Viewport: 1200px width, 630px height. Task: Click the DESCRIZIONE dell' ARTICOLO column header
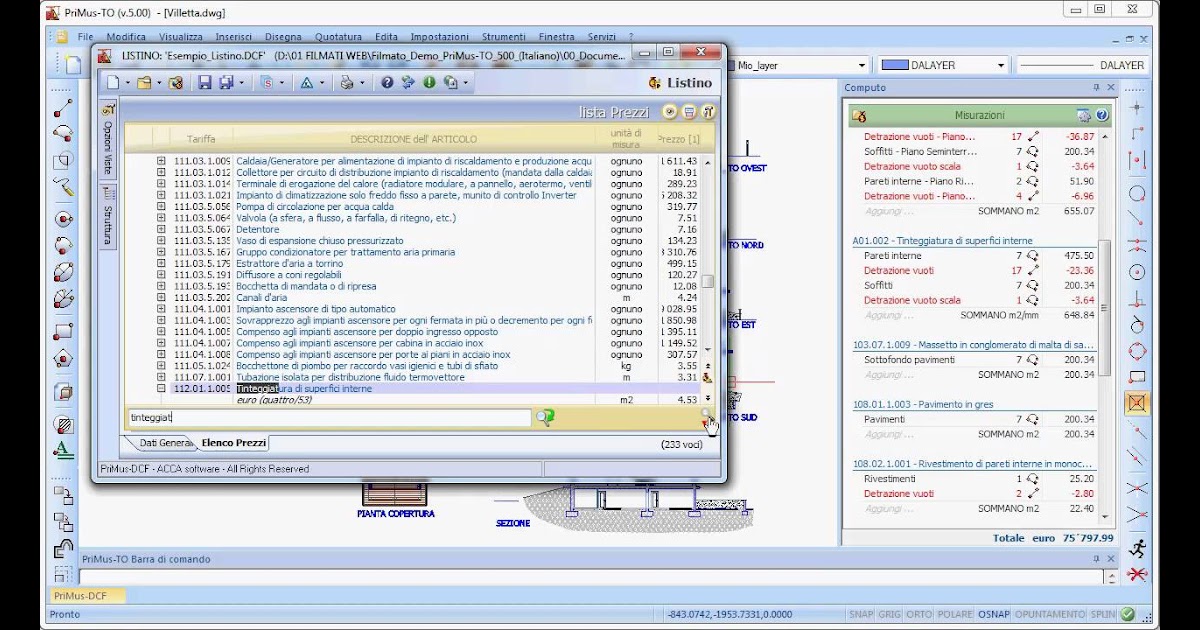click(413, 138)
